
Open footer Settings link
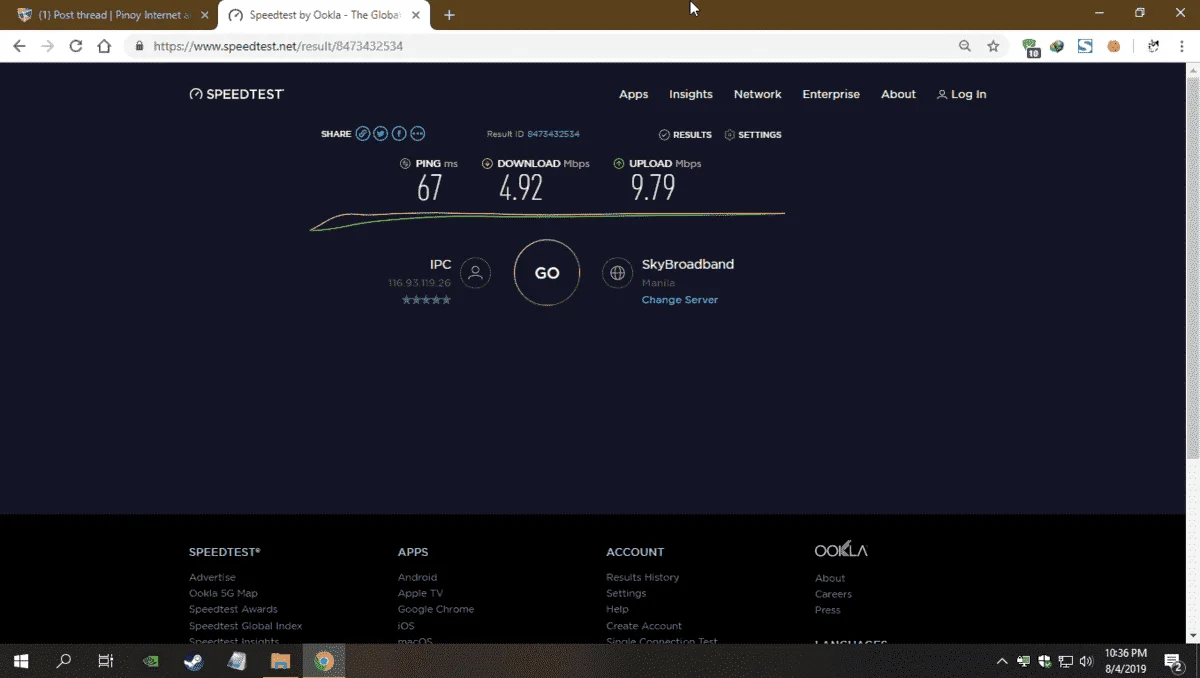pos(626,593)
